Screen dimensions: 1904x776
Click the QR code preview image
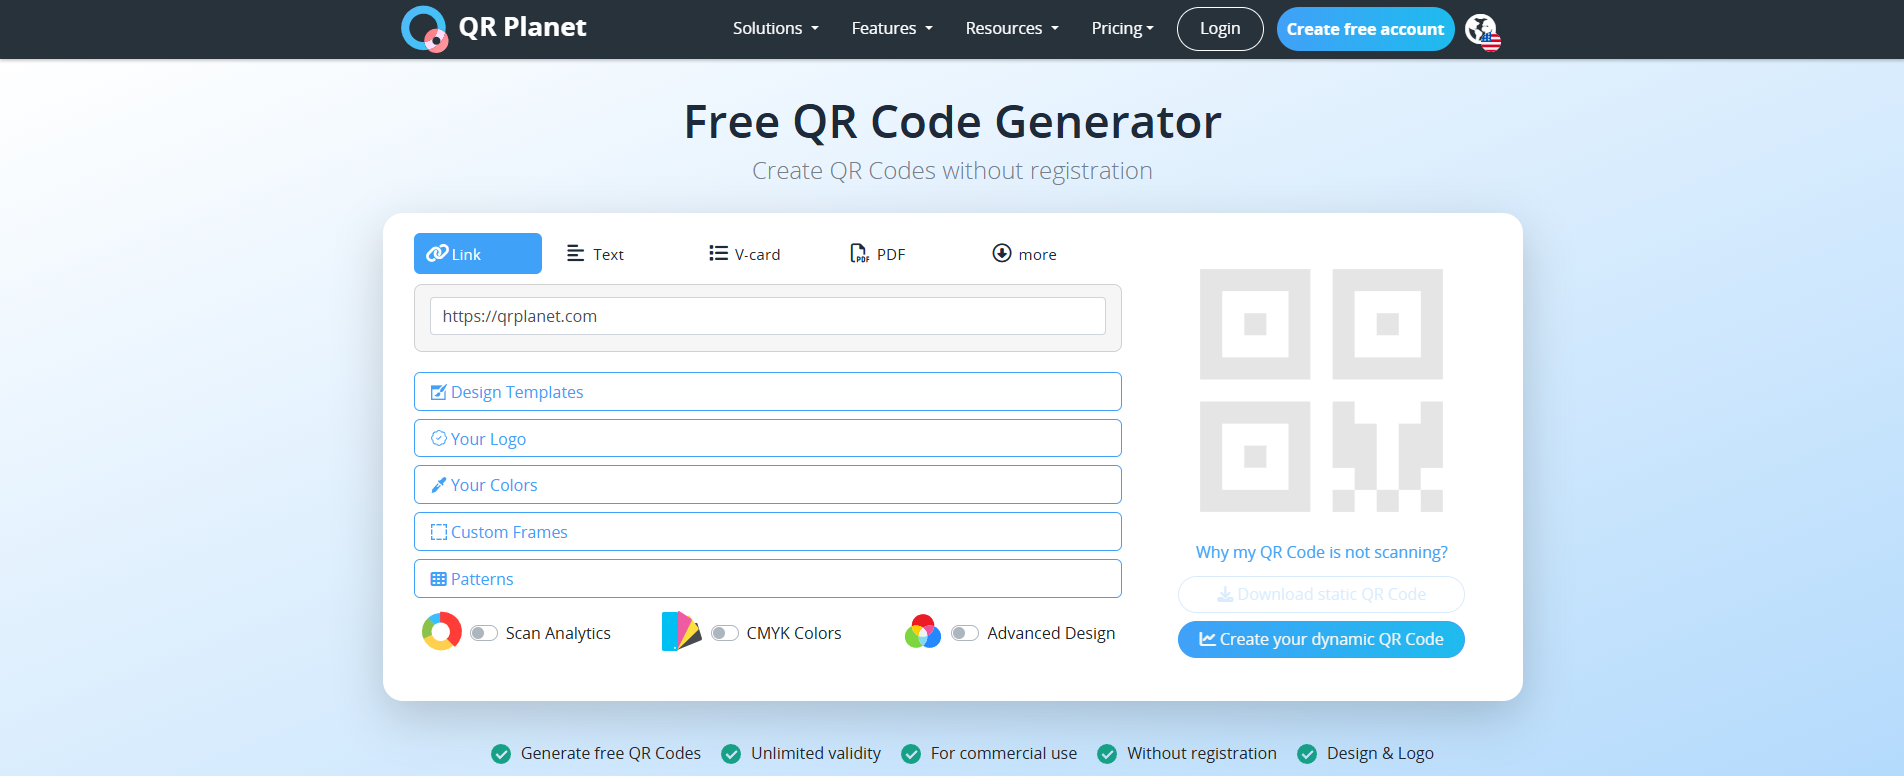(1321, 390)
